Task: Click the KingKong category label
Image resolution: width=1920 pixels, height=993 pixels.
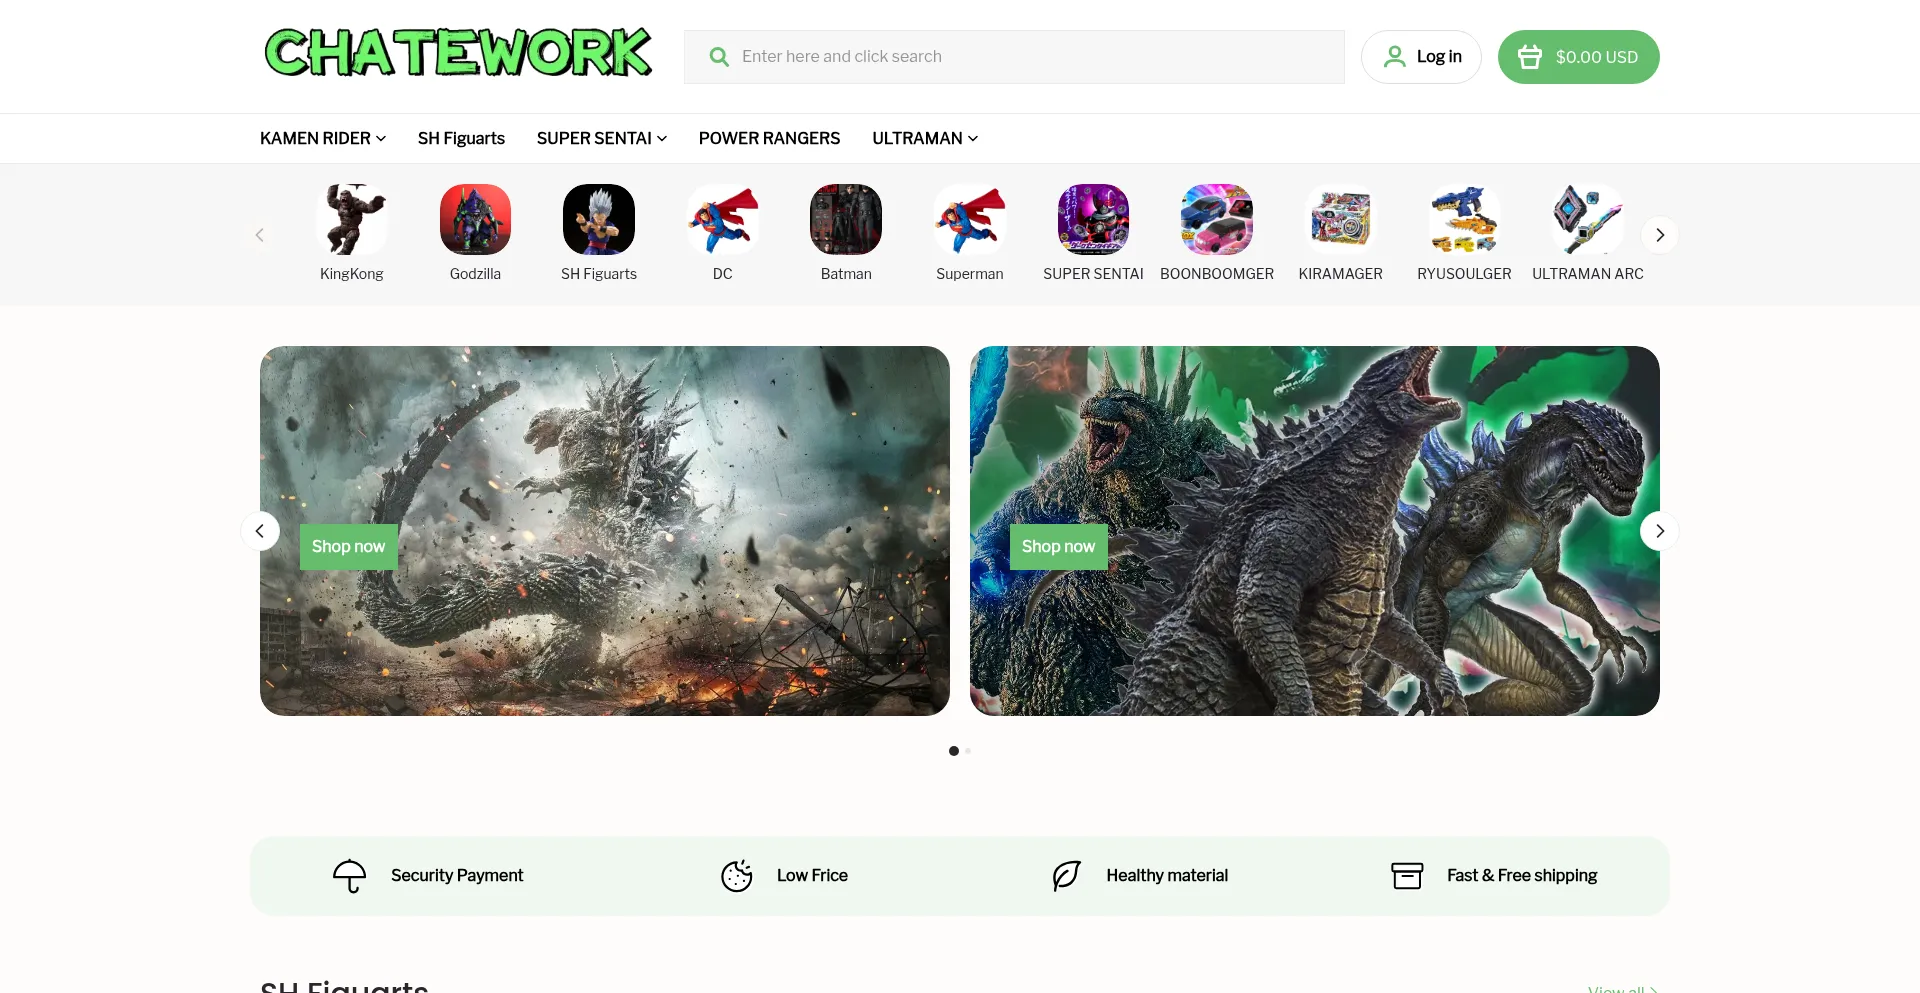Action: pos(352,274)
